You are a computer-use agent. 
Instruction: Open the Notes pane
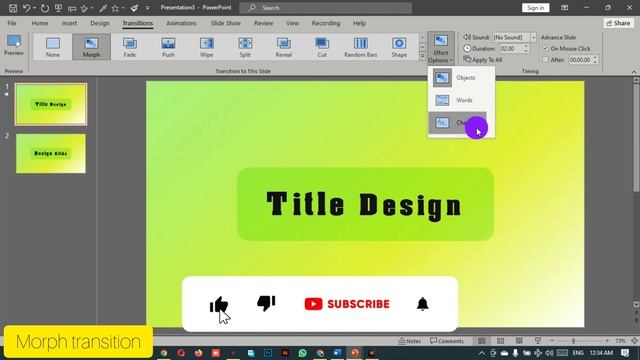click(409, 341)
